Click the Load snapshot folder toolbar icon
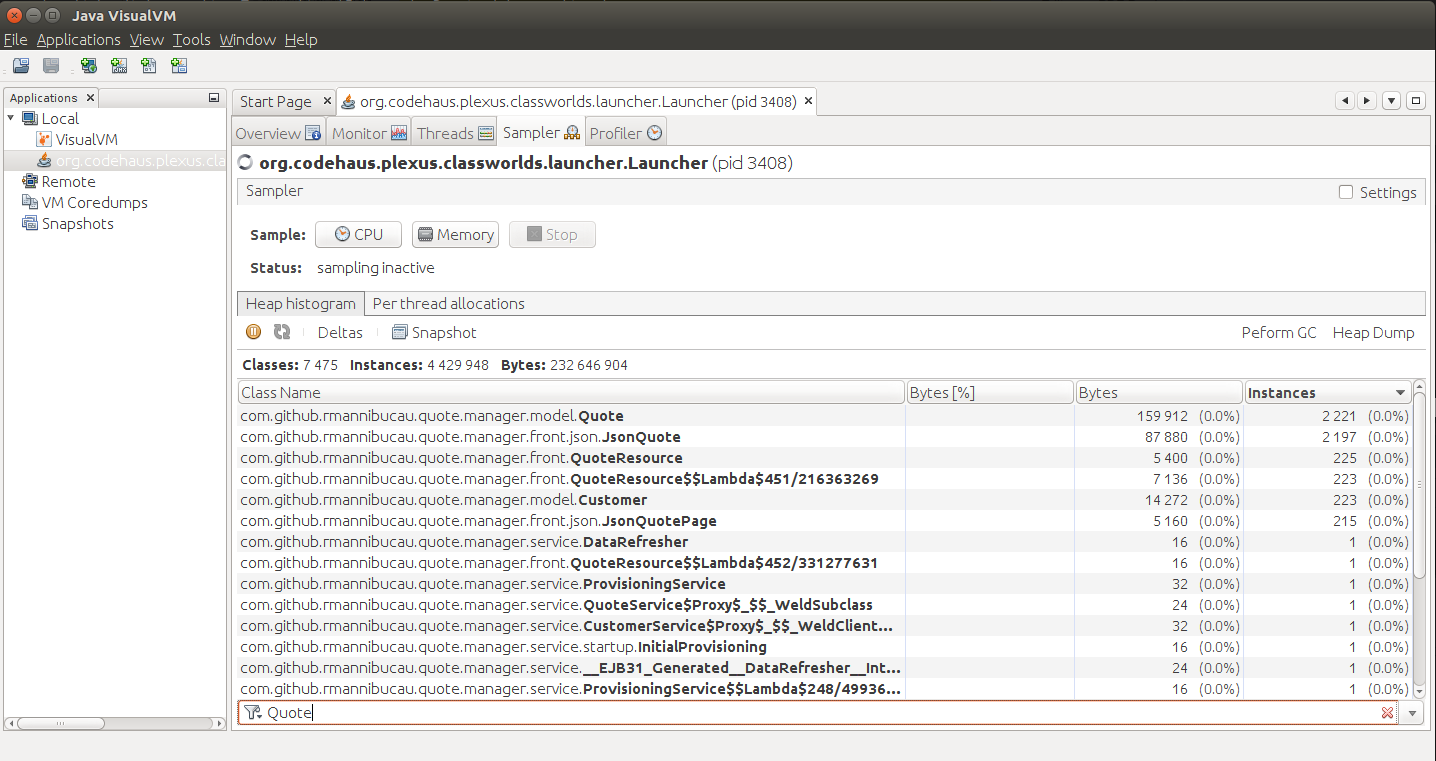The height and width of the screenshot is (761, 1436). [x=21, y=66]
